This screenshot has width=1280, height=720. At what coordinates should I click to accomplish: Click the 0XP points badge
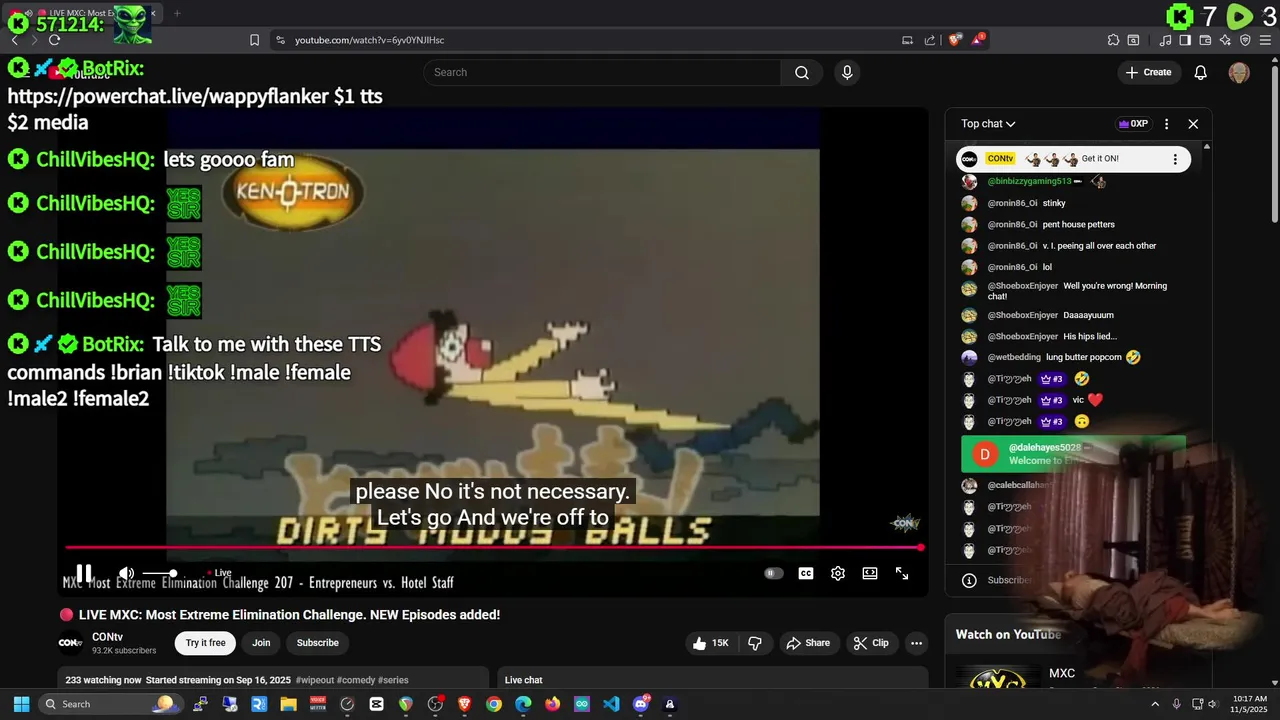[1133, 124]
